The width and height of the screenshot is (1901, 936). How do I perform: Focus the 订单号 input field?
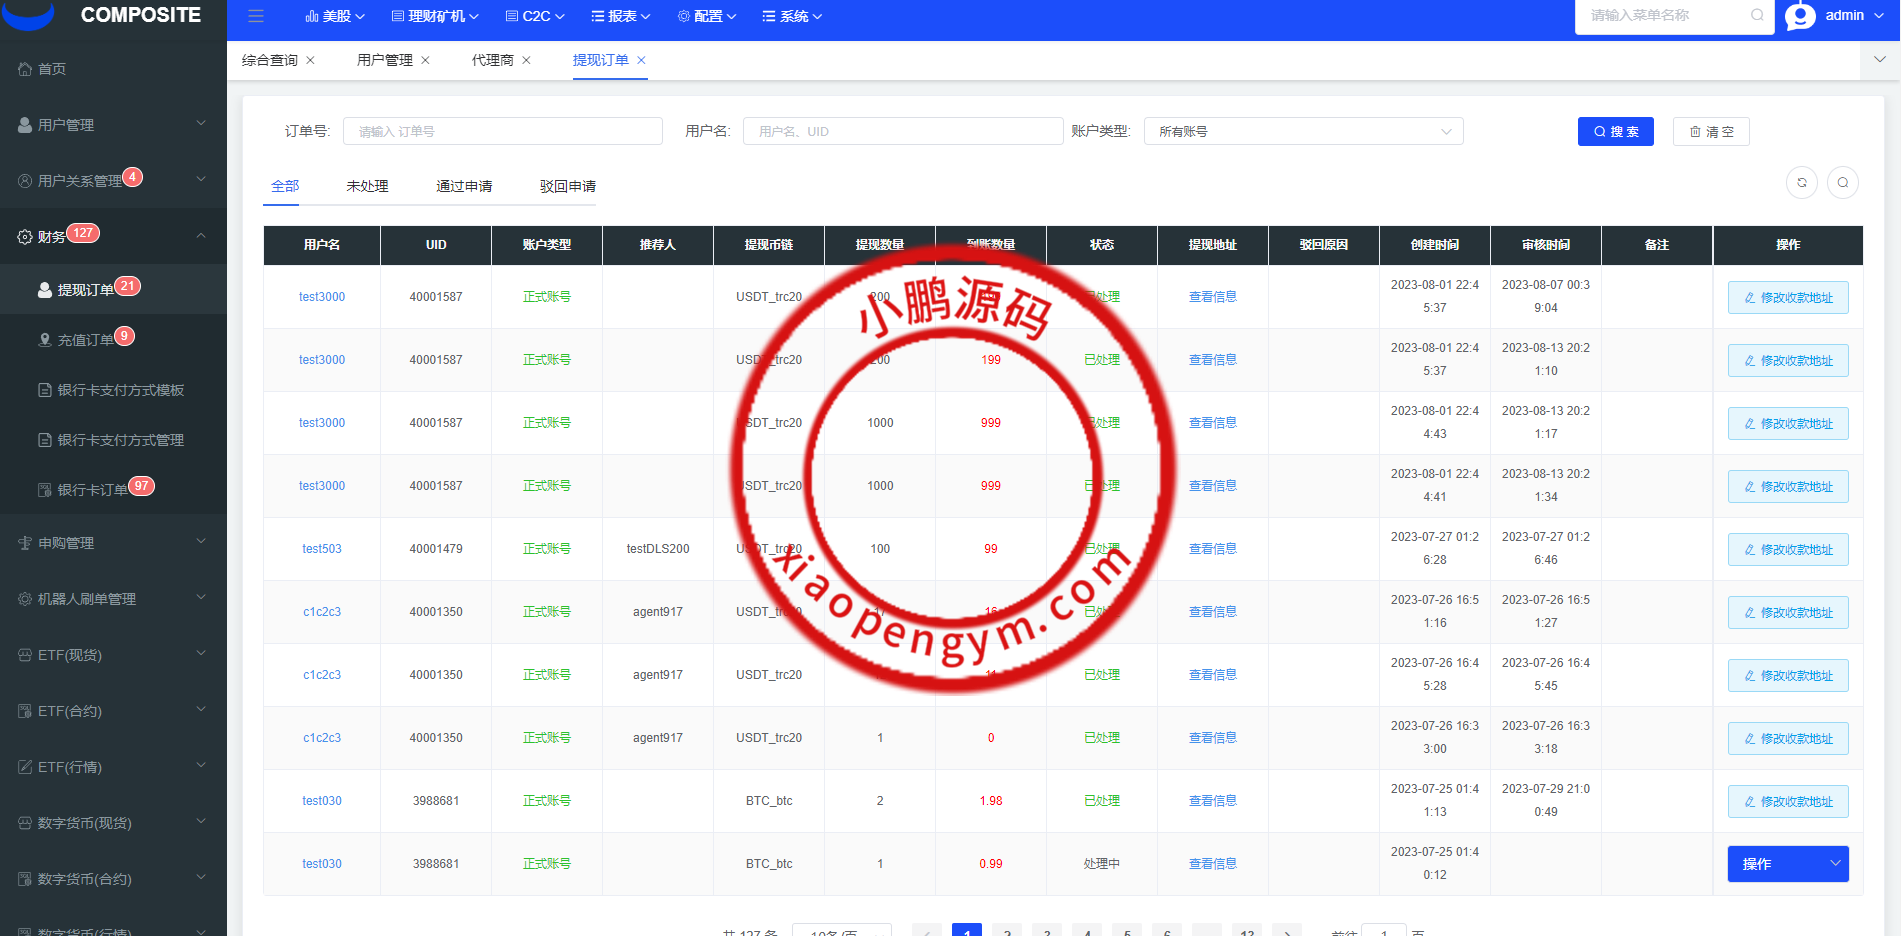[x=502, y=132]
